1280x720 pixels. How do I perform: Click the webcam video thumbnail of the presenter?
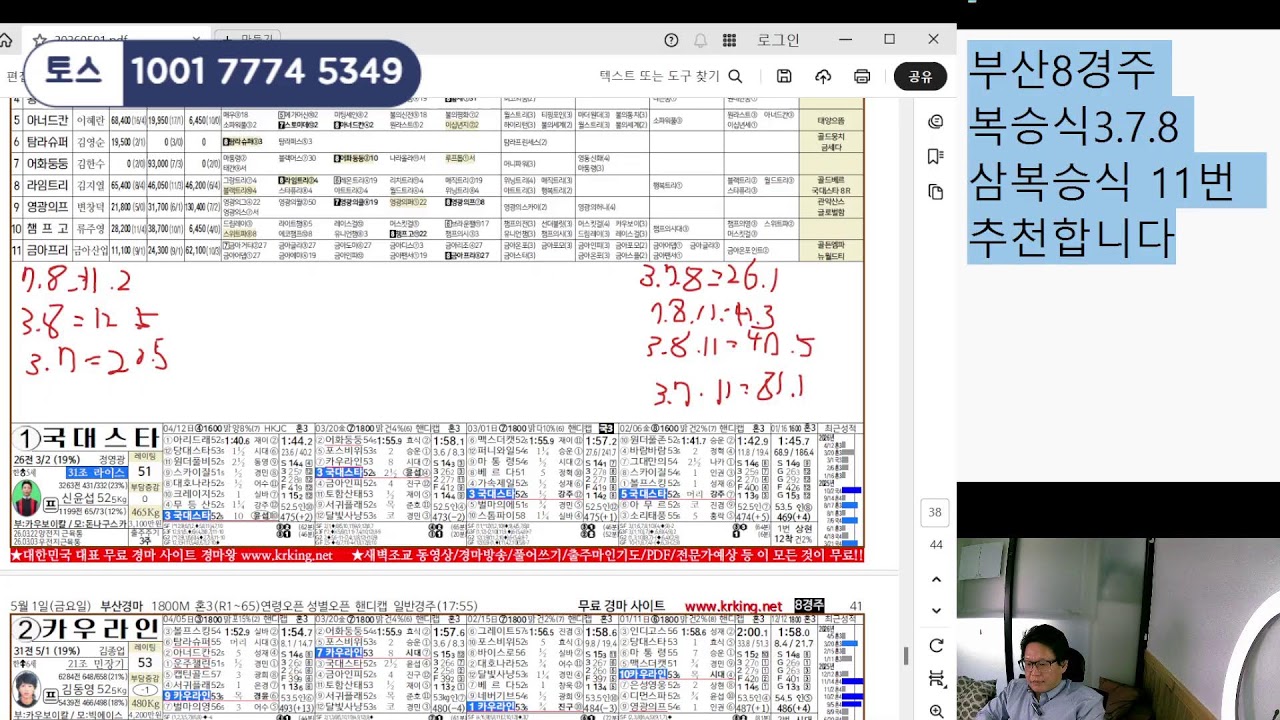pyautogui.click(x=1118, y=629)
